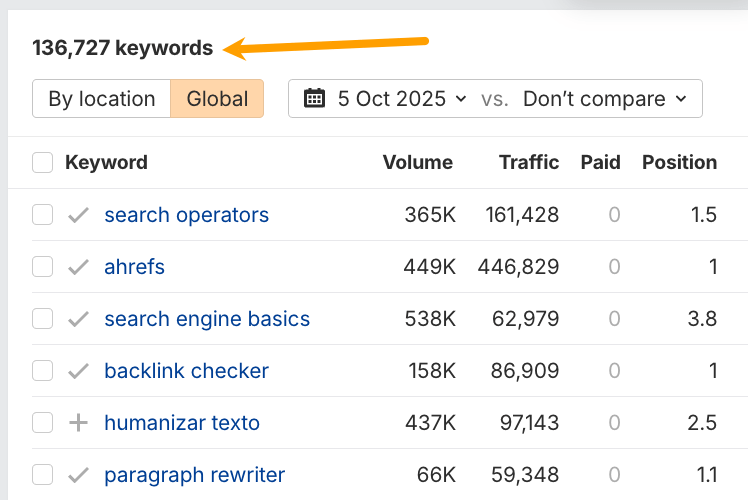Expand the Don't compare dropdown

[605, 99]
